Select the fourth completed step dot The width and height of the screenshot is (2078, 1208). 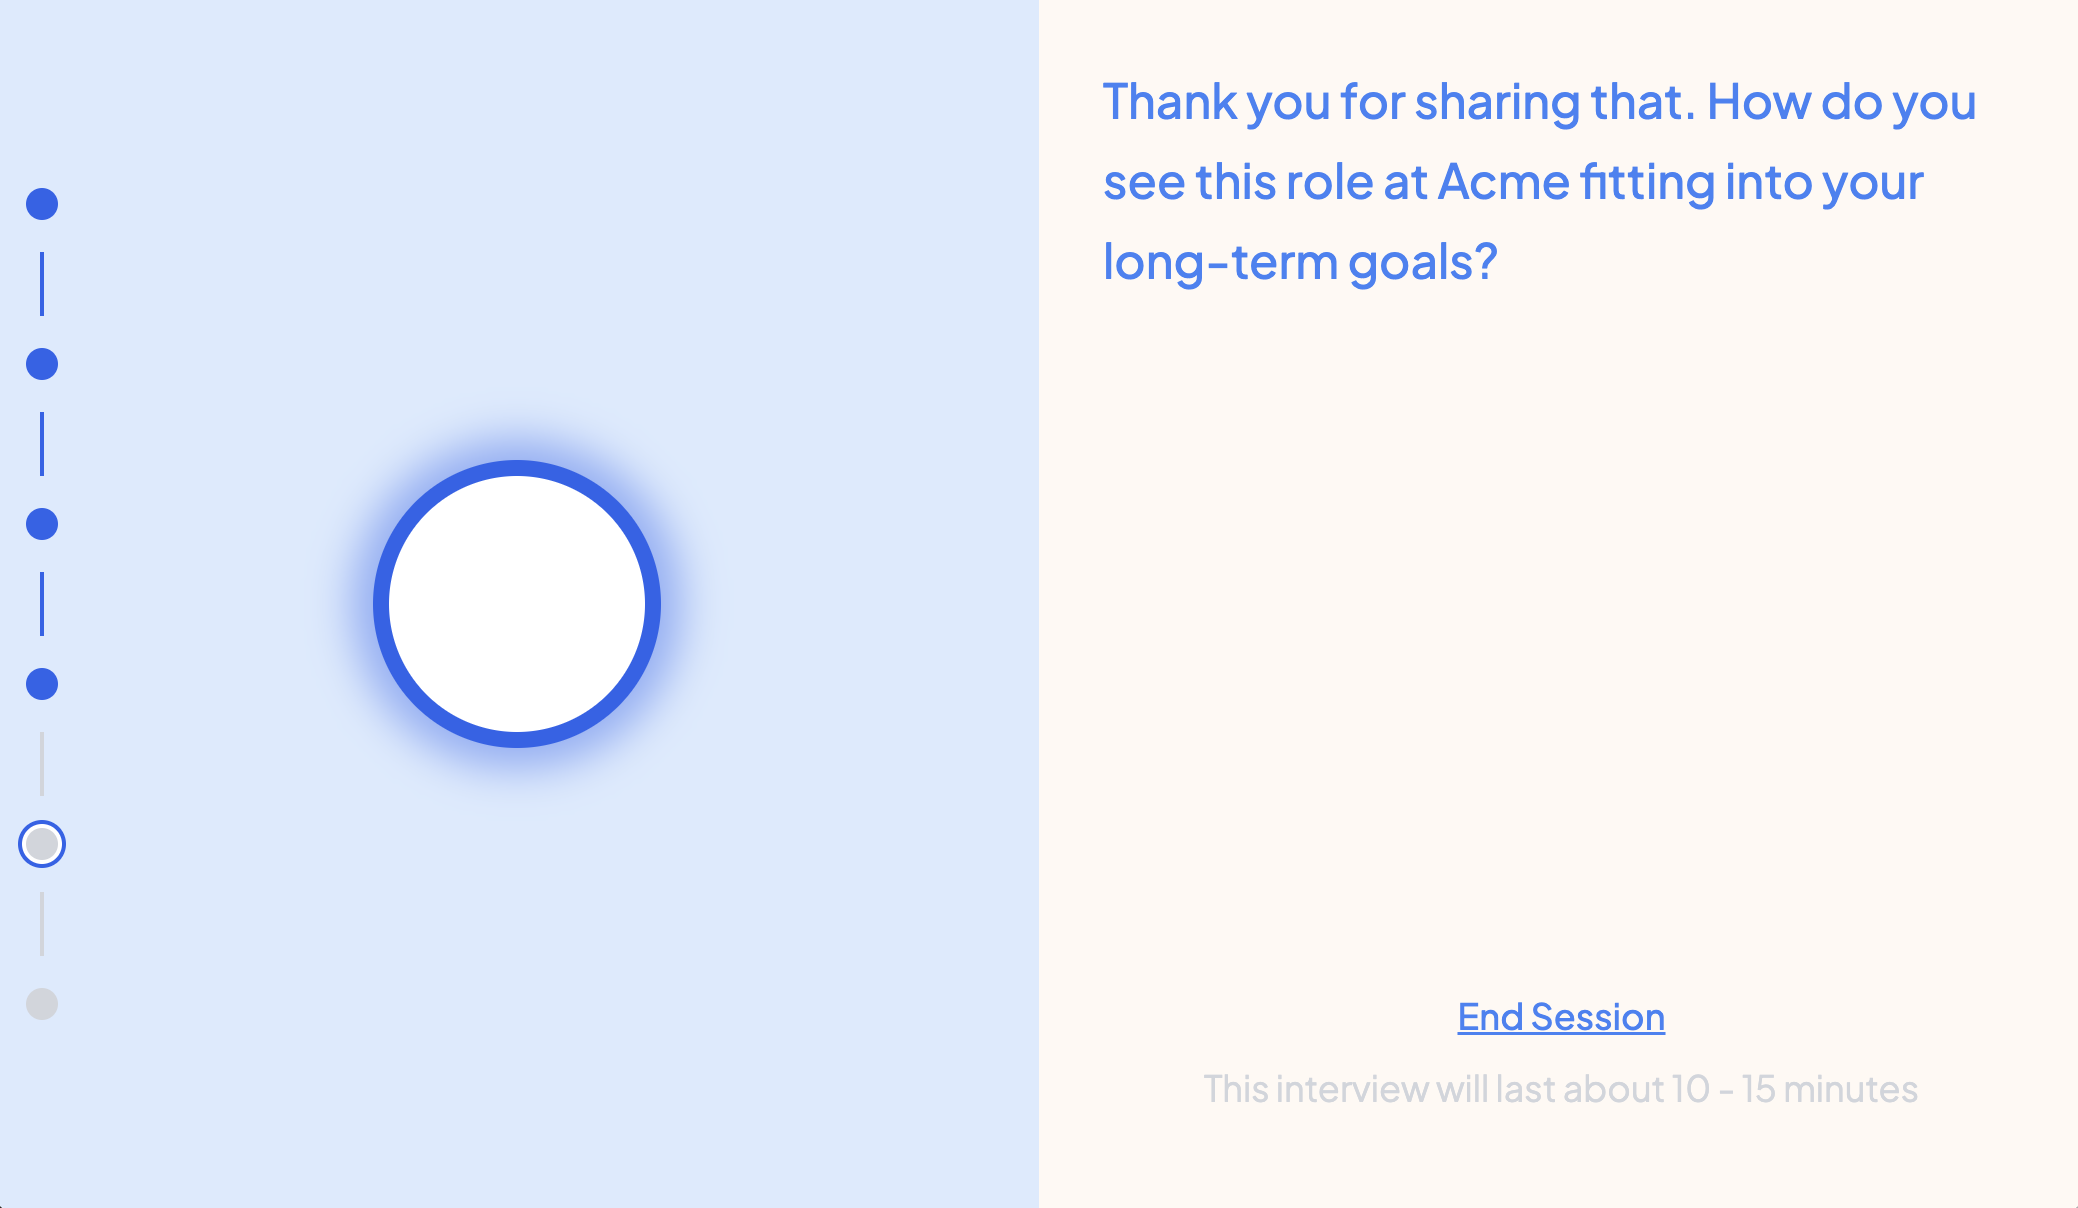tap(42, 684)
